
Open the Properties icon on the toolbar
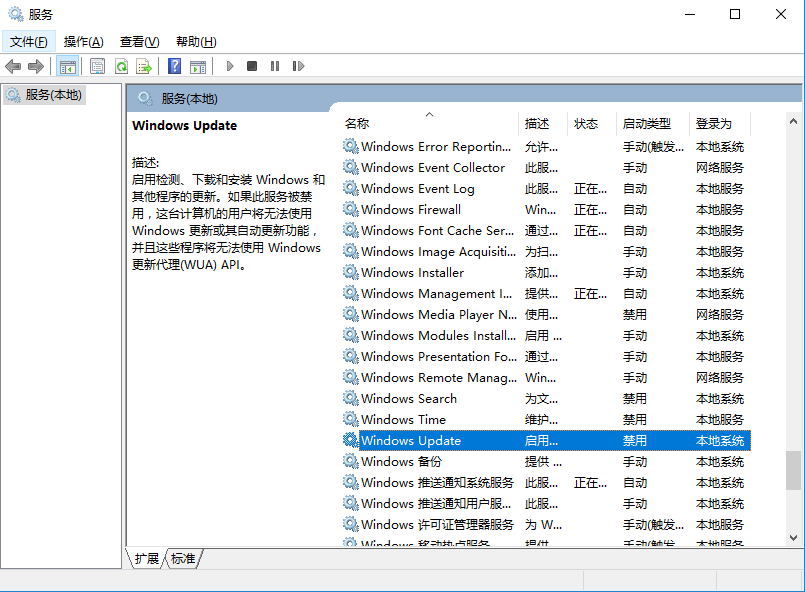[x=95, y=66]
